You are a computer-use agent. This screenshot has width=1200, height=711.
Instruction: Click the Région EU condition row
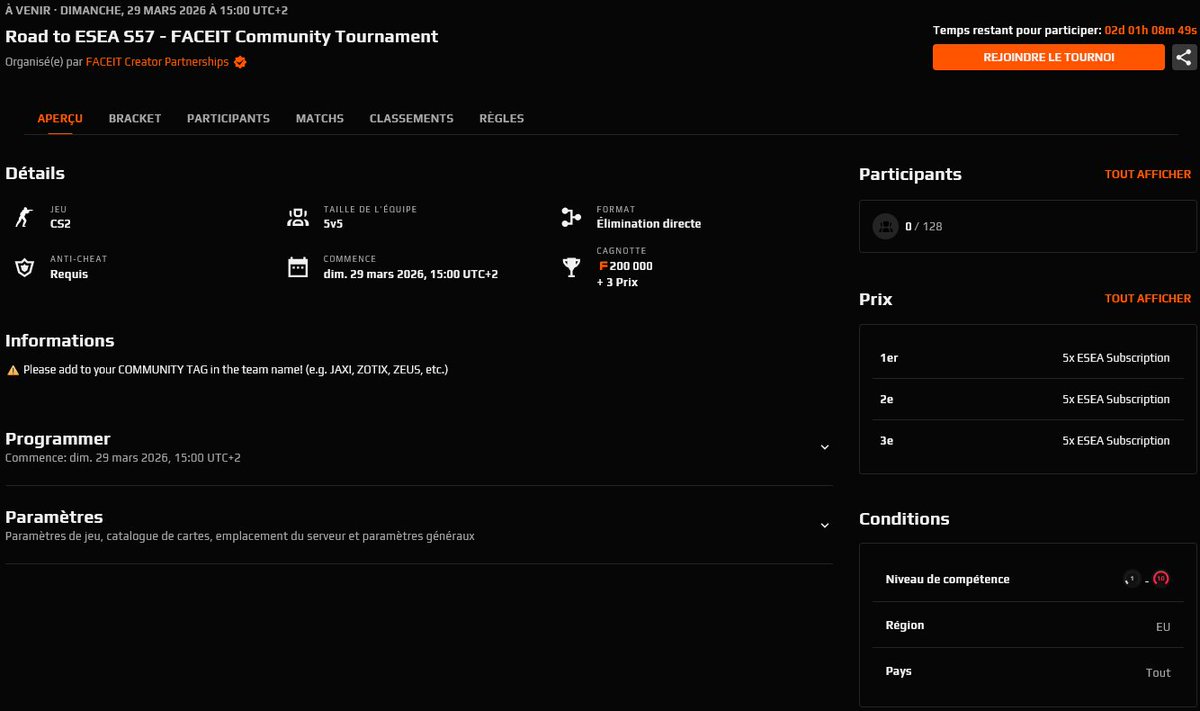tap(1027, 625)
